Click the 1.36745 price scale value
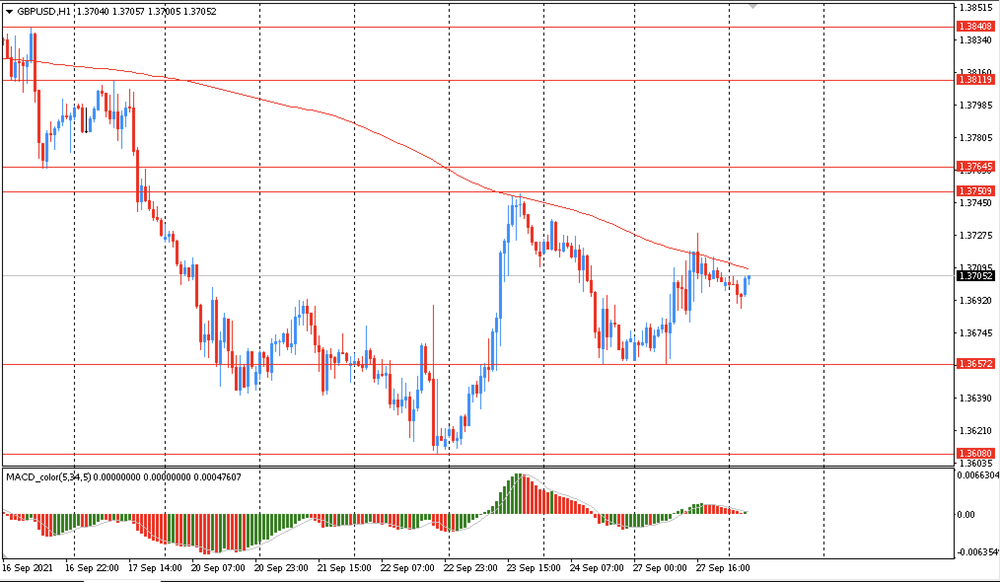The image size is (1000, 582). point(976,333)
